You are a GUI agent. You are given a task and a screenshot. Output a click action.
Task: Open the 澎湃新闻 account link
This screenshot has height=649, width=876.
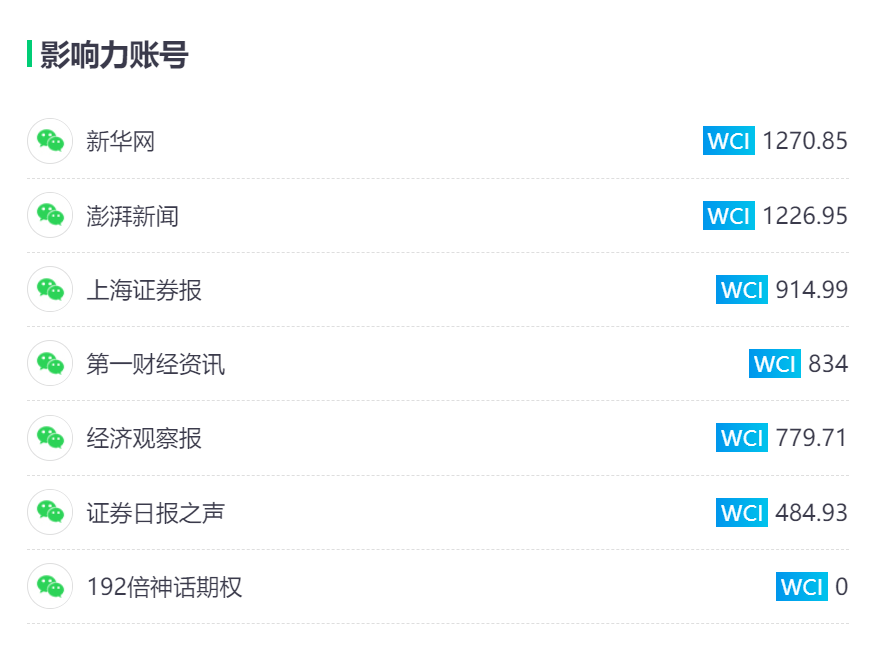pyautogui.click(x=132, y=216)
